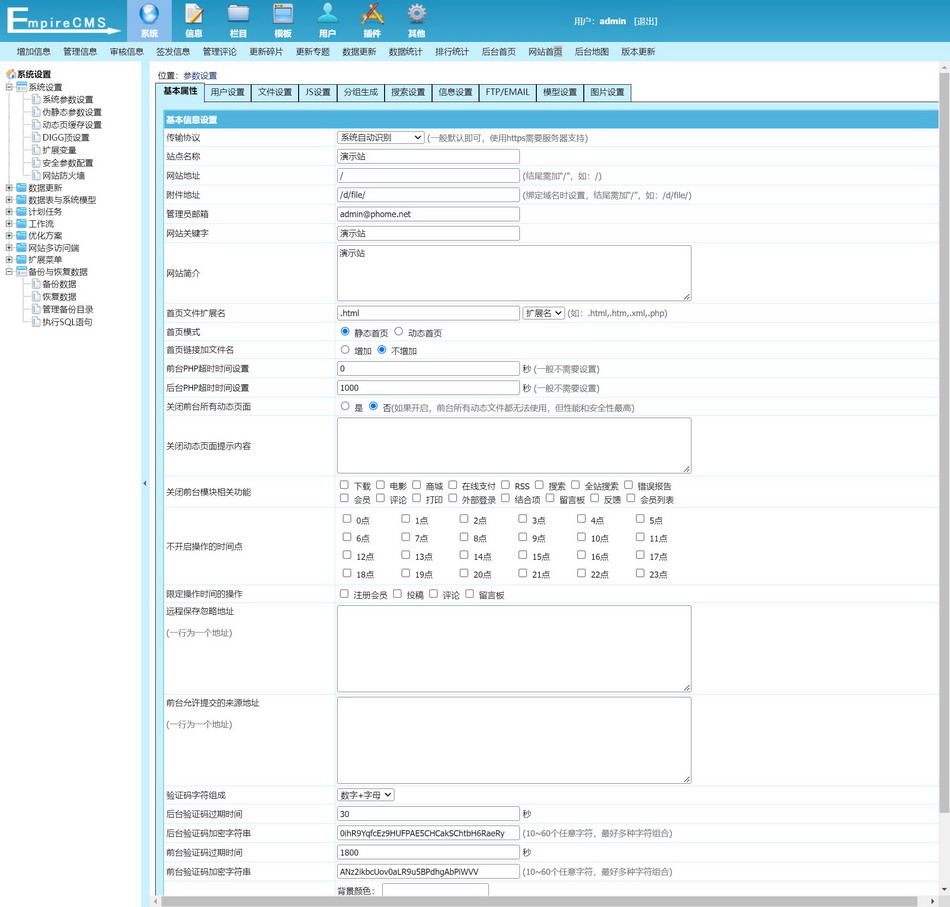The image size is (950, 907).
Task: Switch to the 搜索设置 tab
Action: tap(408, 93)
